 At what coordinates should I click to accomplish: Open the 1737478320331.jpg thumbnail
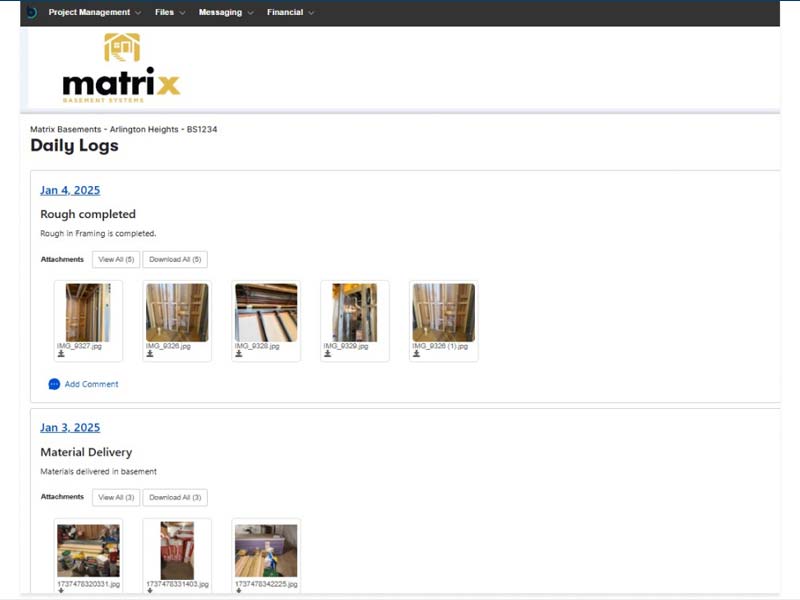(x=88, y=550)
